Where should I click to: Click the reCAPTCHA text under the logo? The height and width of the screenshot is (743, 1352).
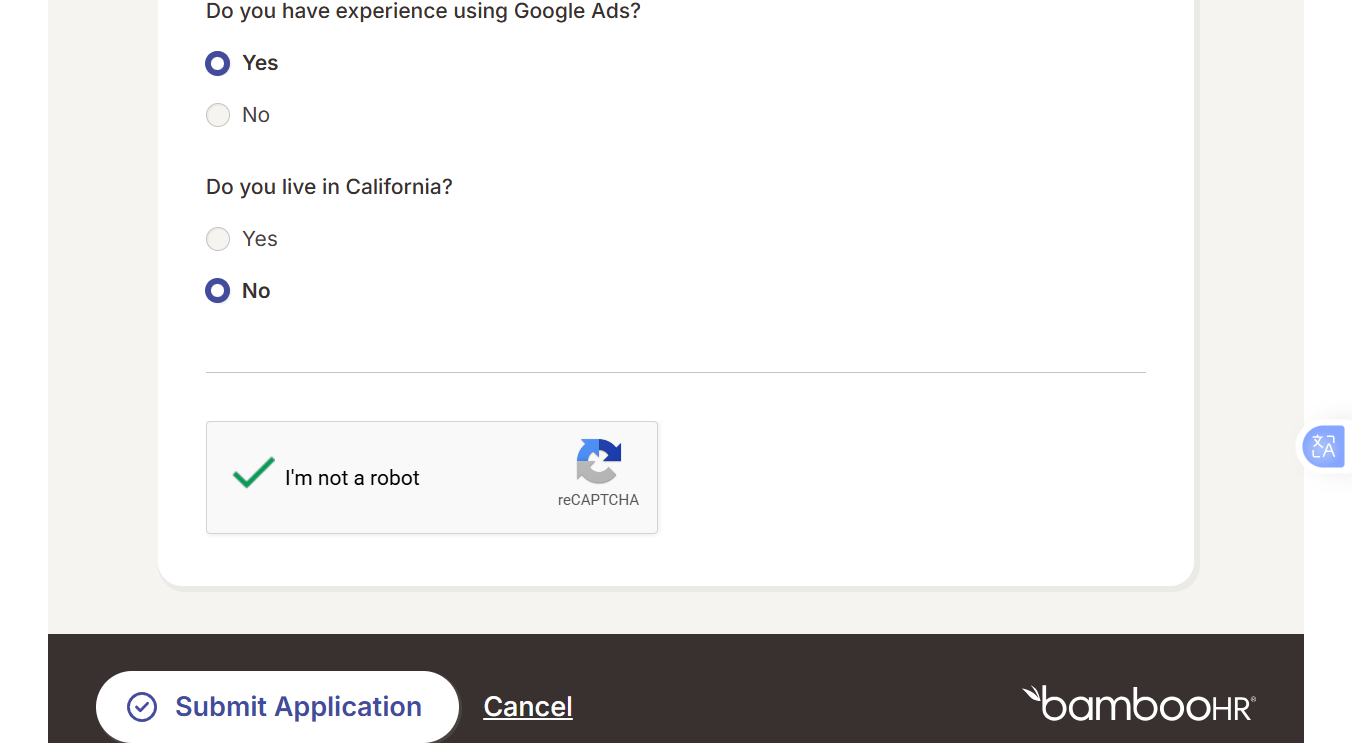[598, 500]
